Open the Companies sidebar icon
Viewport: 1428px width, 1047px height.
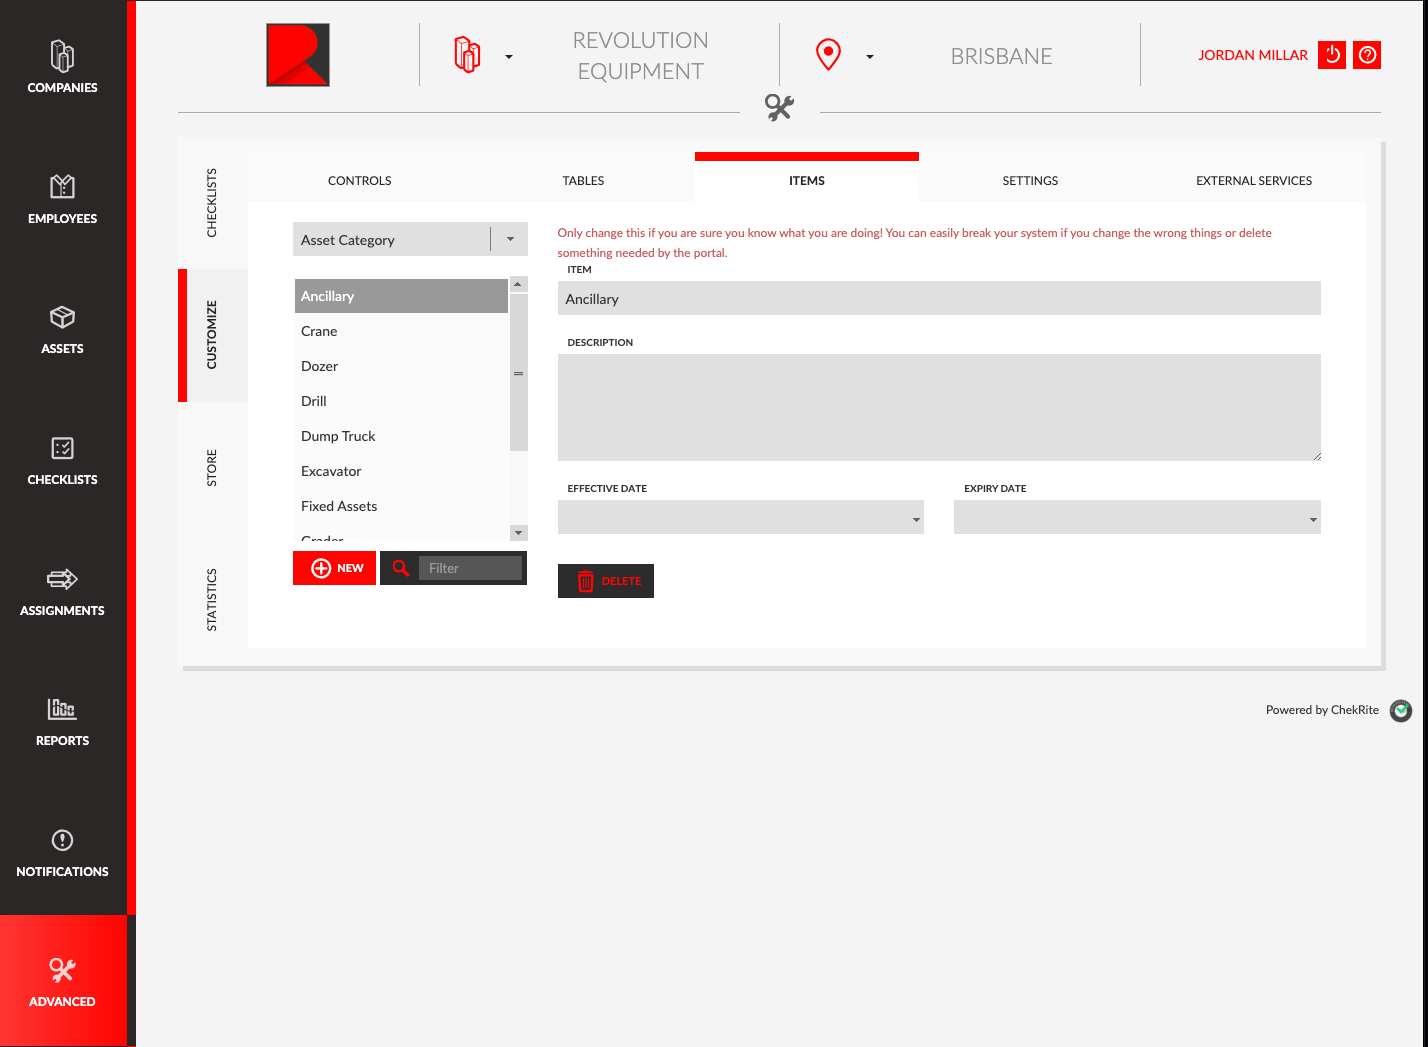coord(62,56)
